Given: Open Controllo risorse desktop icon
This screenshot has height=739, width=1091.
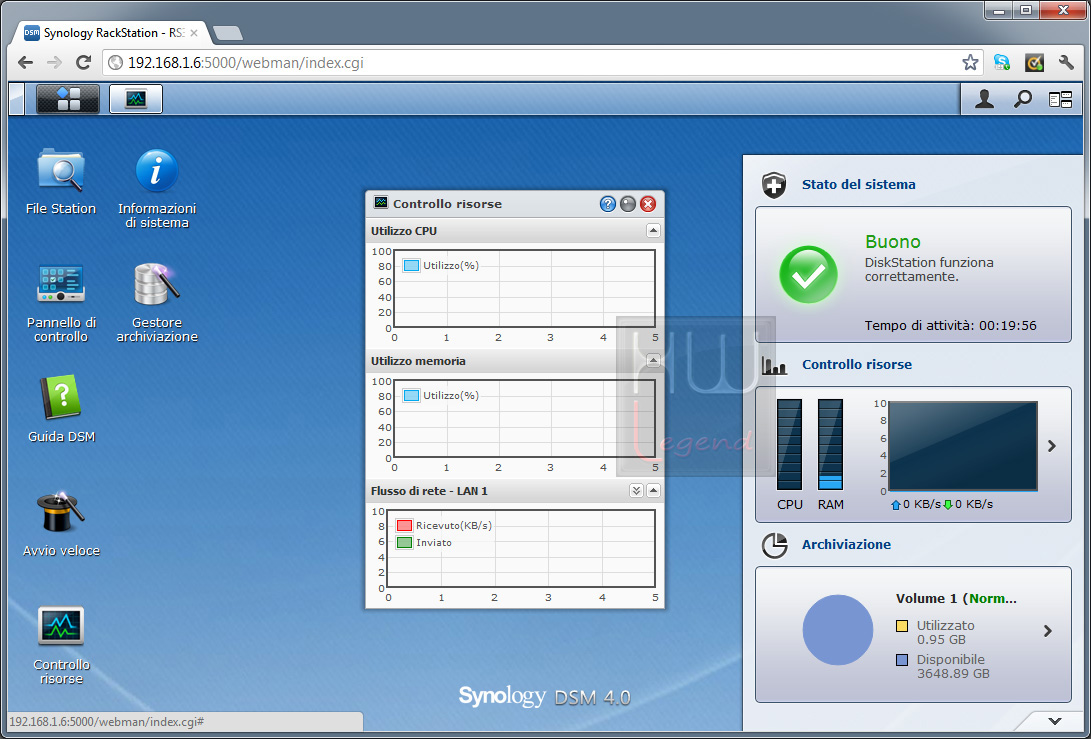Looking at the screenshot, I should tap(61, 645).
